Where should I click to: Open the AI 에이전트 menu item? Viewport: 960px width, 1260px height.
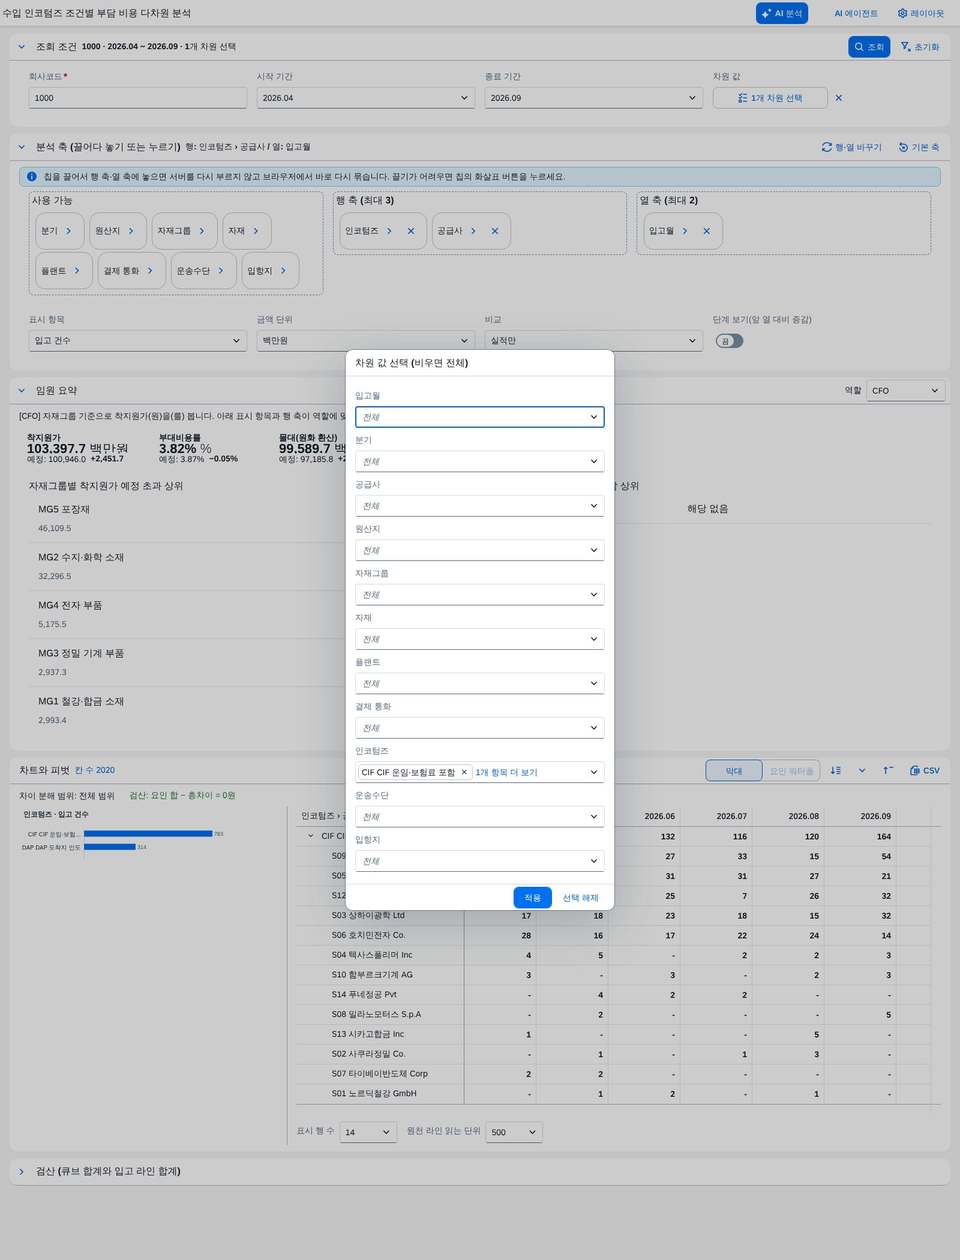[x=855, y=13]
